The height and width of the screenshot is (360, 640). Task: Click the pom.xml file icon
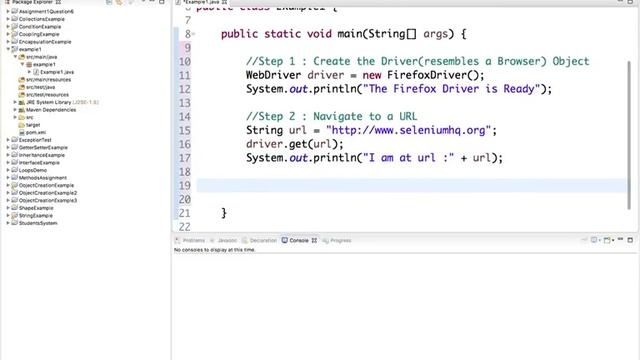(x=22, y=132)
